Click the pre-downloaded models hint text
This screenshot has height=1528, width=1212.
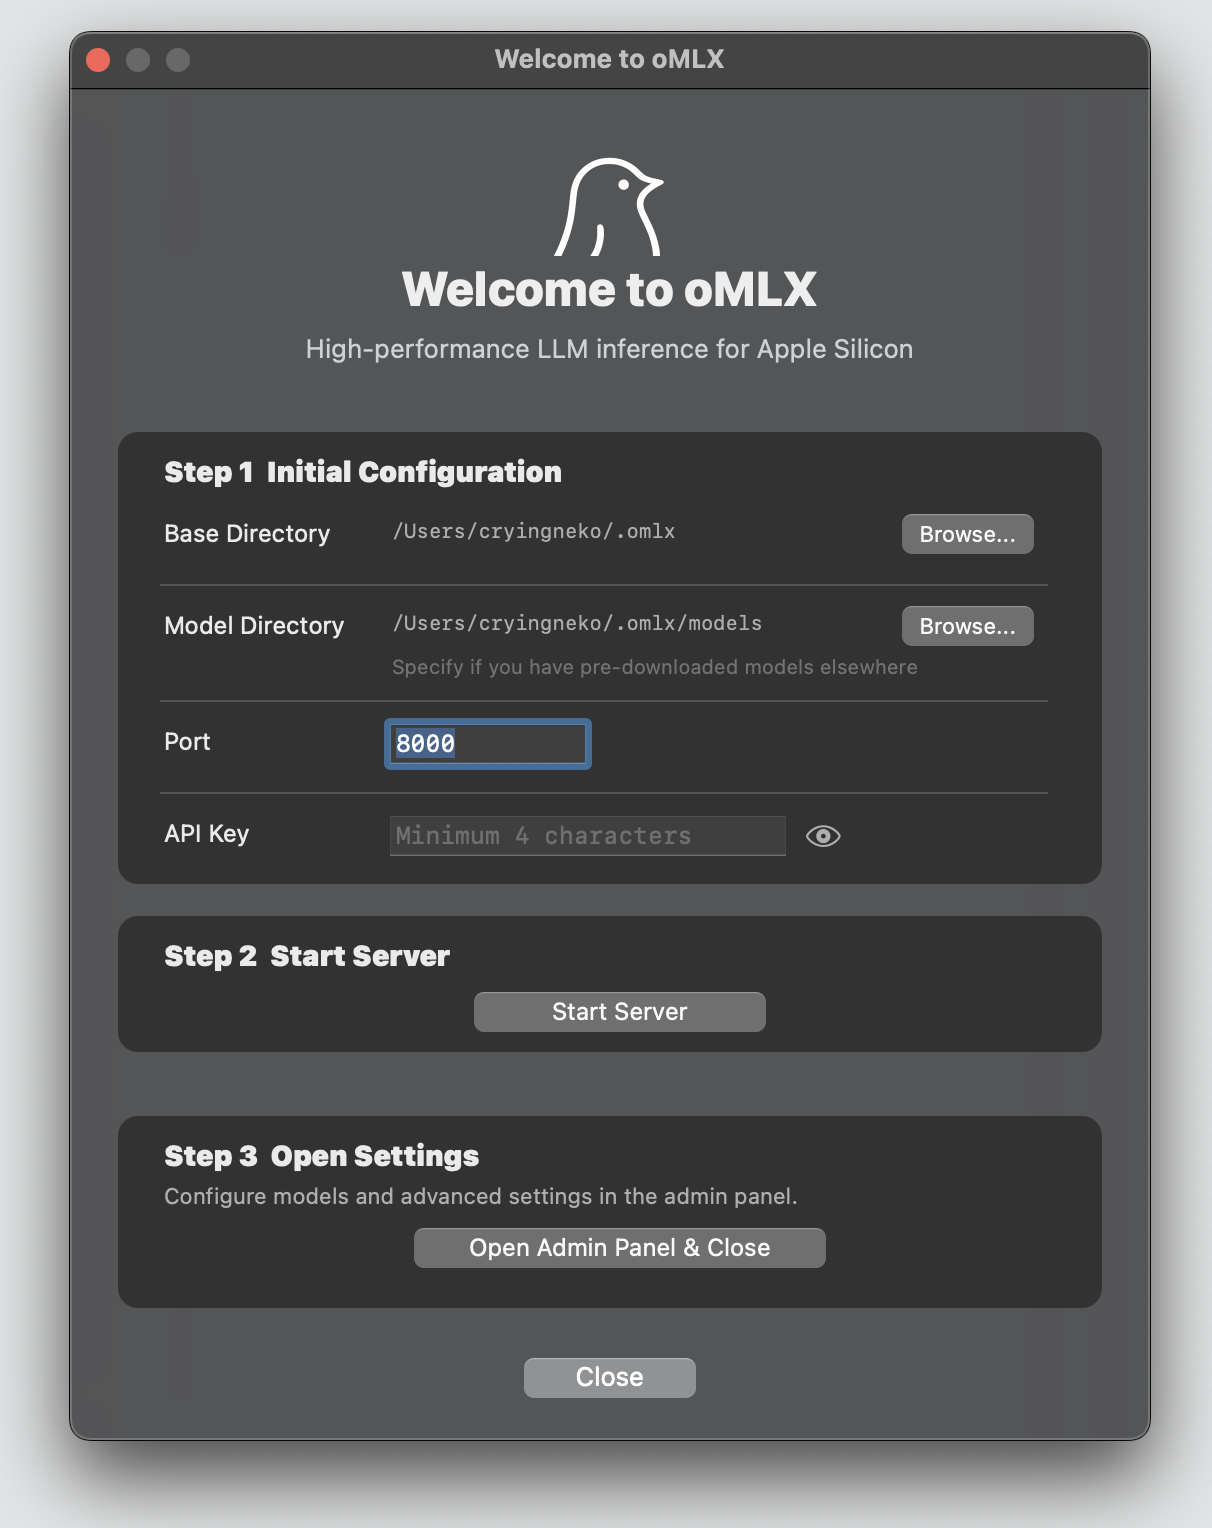click(655, 667)
